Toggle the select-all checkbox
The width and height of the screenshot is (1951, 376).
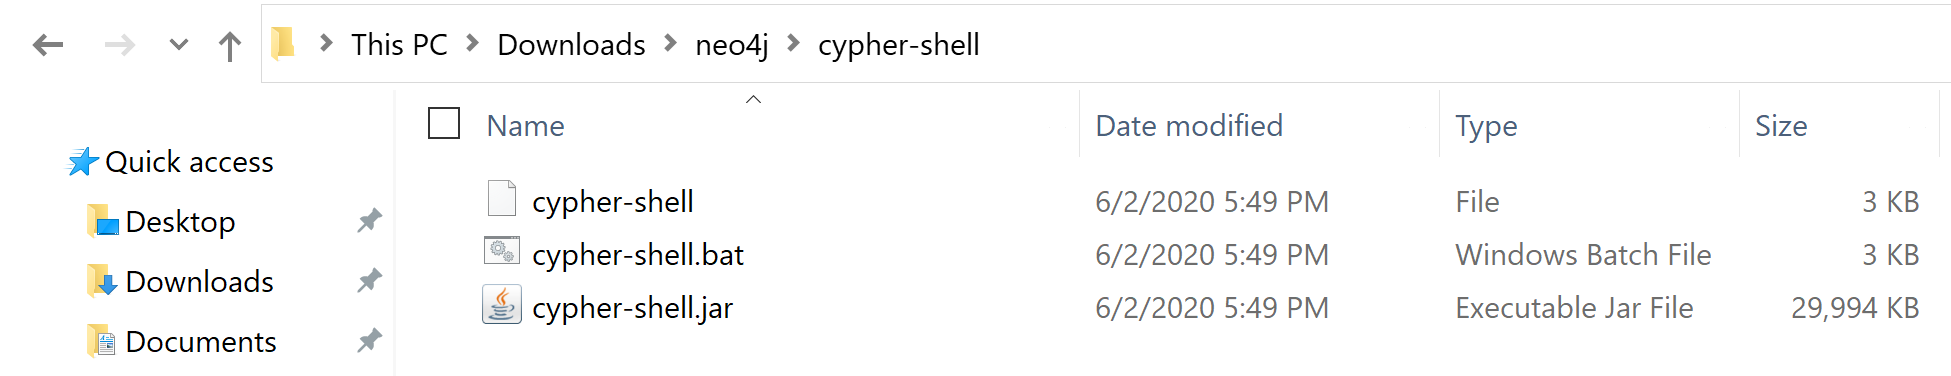click(444, 124)
